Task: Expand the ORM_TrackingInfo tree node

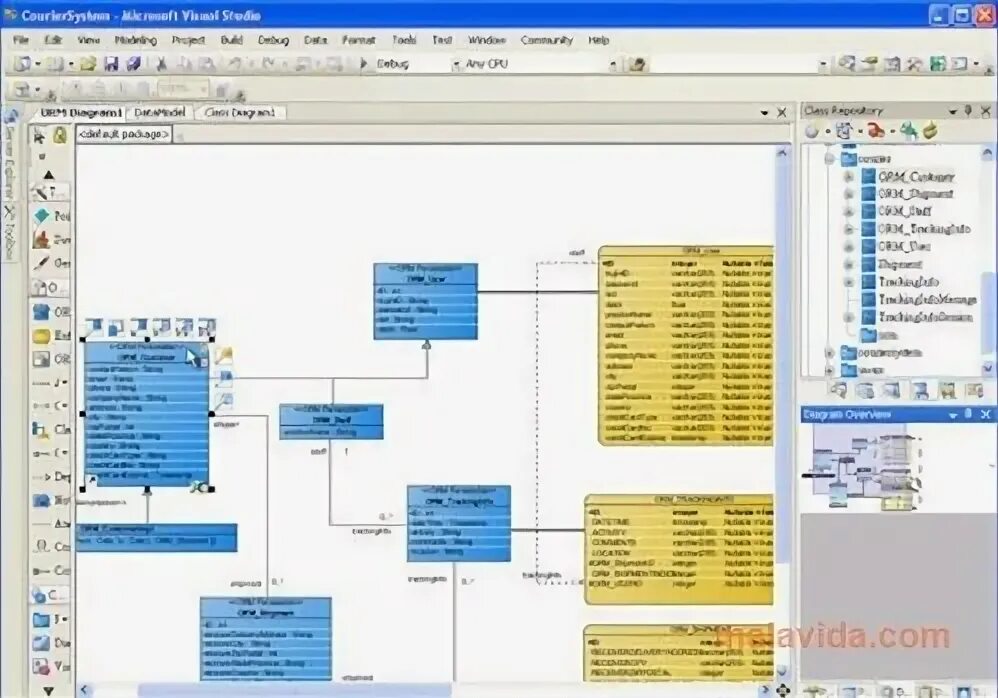Action: (x=848, y=228)
